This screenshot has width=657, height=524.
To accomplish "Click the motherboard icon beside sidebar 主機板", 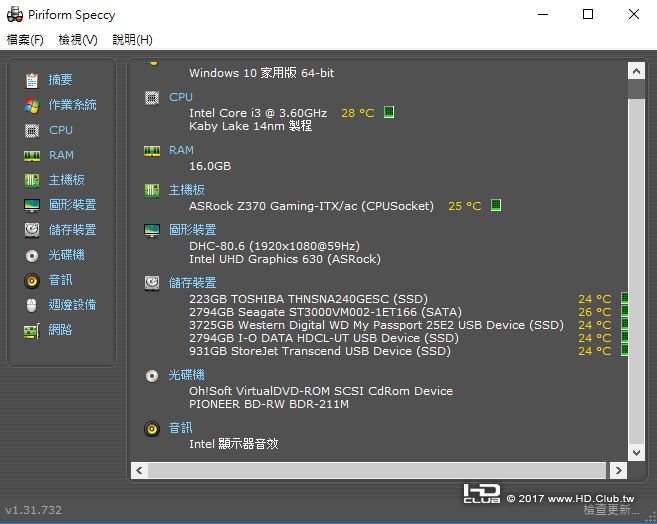I will (x=32, y=181).
